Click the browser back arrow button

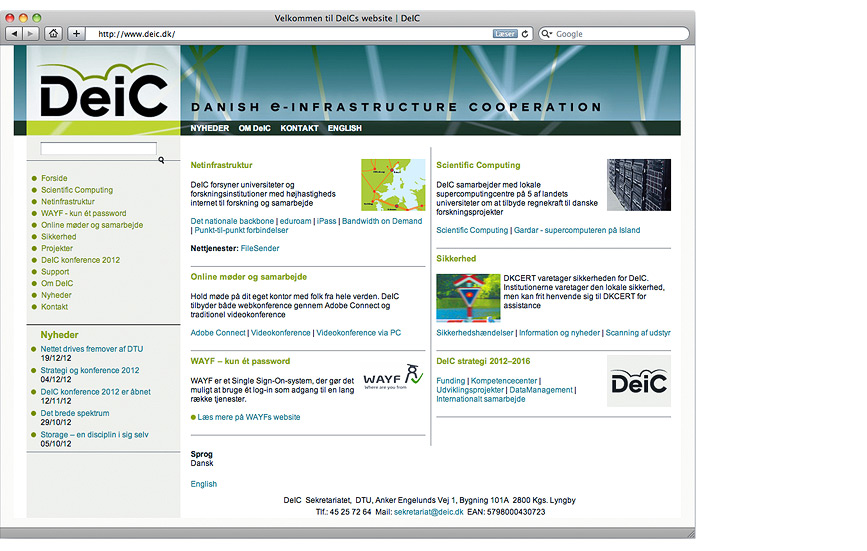(14, 34)
